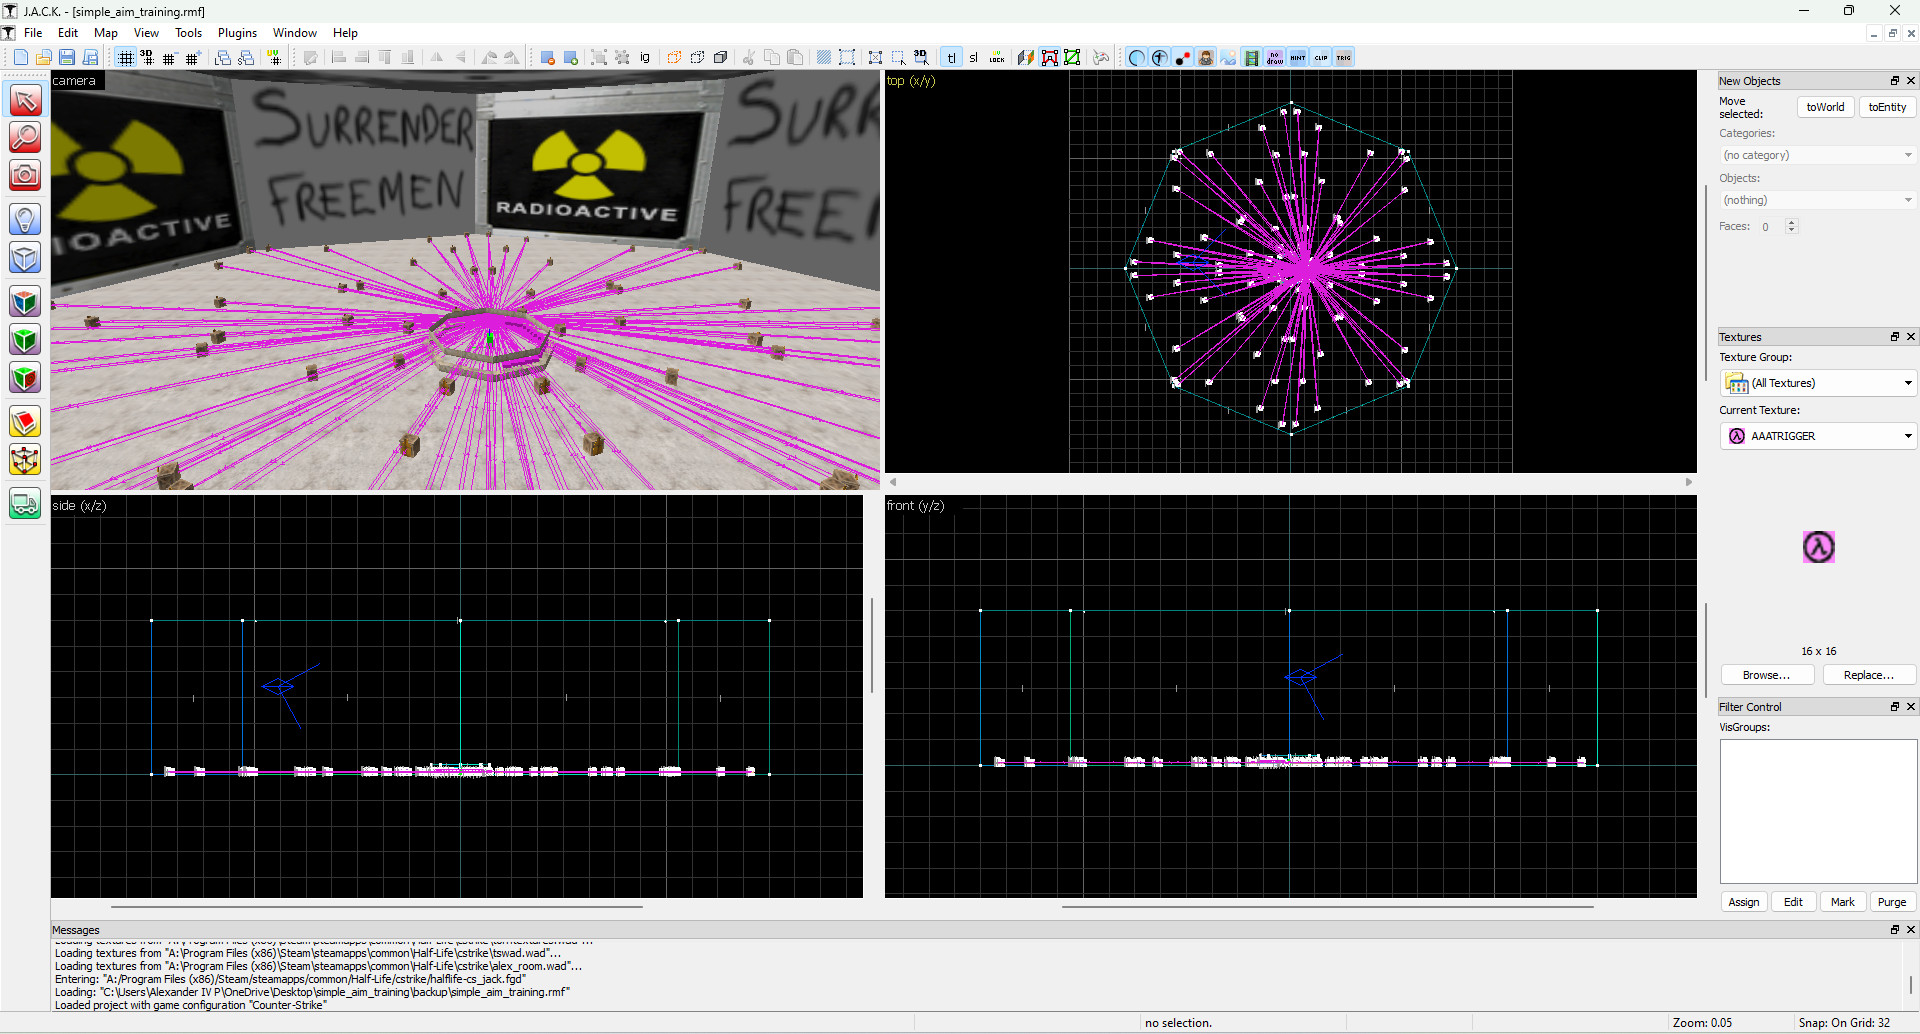Image resolution: width=1920 pixels, height=1034 pixels.
Task: Click the Save file toolbar icon
Action: [x=67, y=58]
